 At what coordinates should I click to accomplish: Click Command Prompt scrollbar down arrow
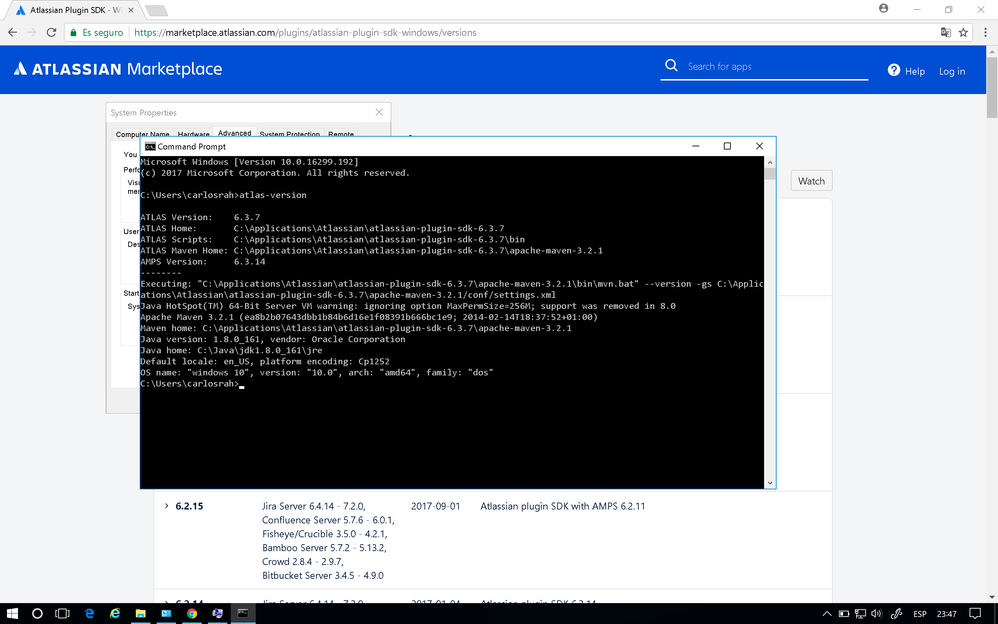click(x=770, y=483)
